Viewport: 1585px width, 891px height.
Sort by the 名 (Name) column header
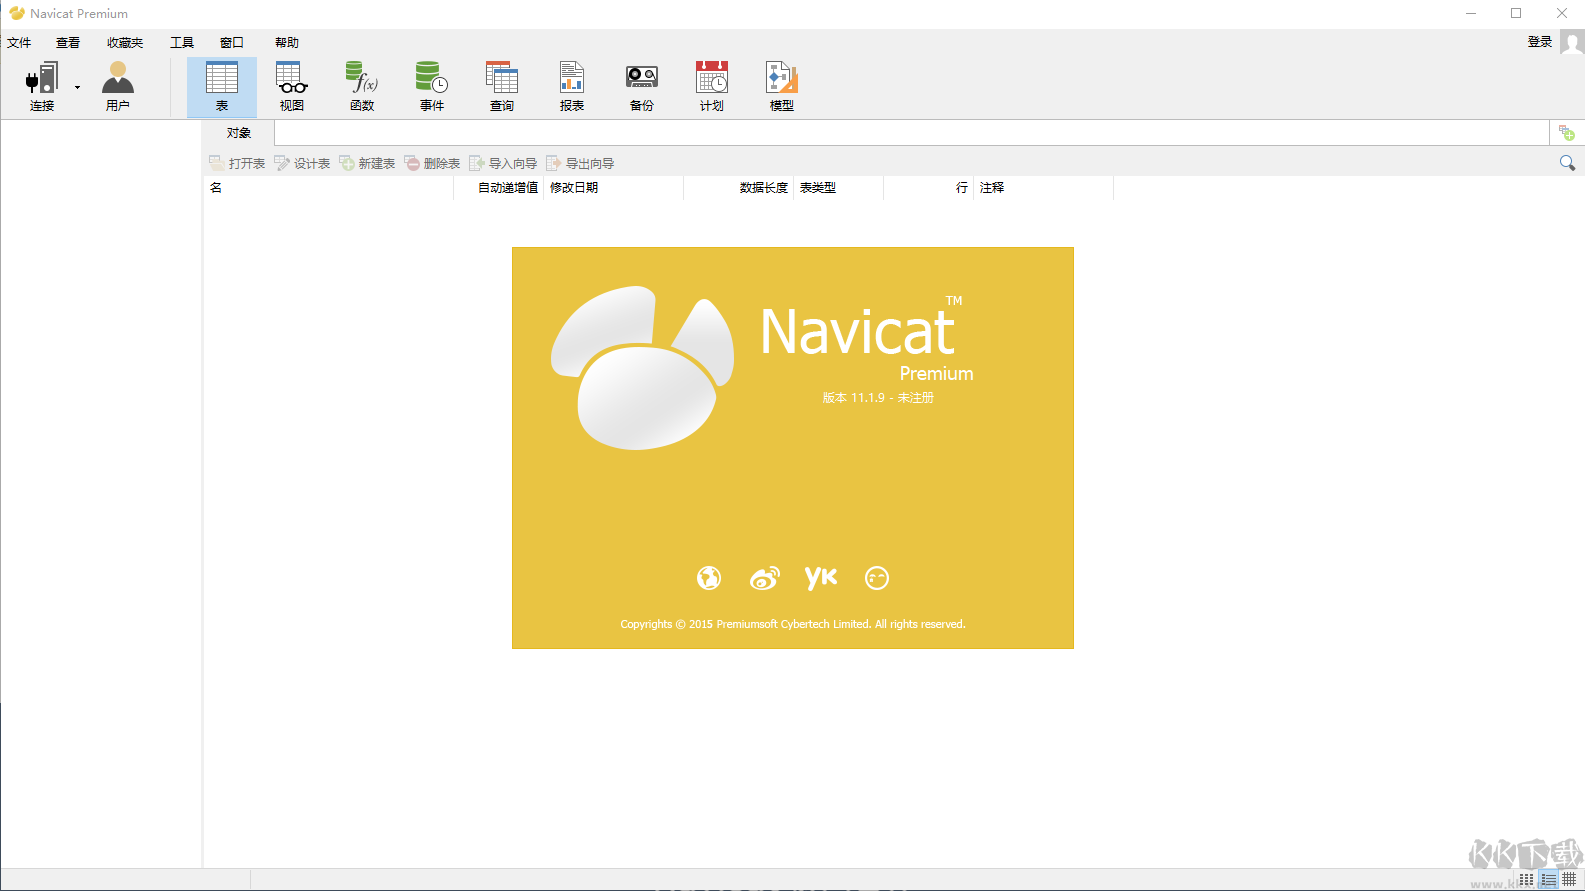pos(329,188)
